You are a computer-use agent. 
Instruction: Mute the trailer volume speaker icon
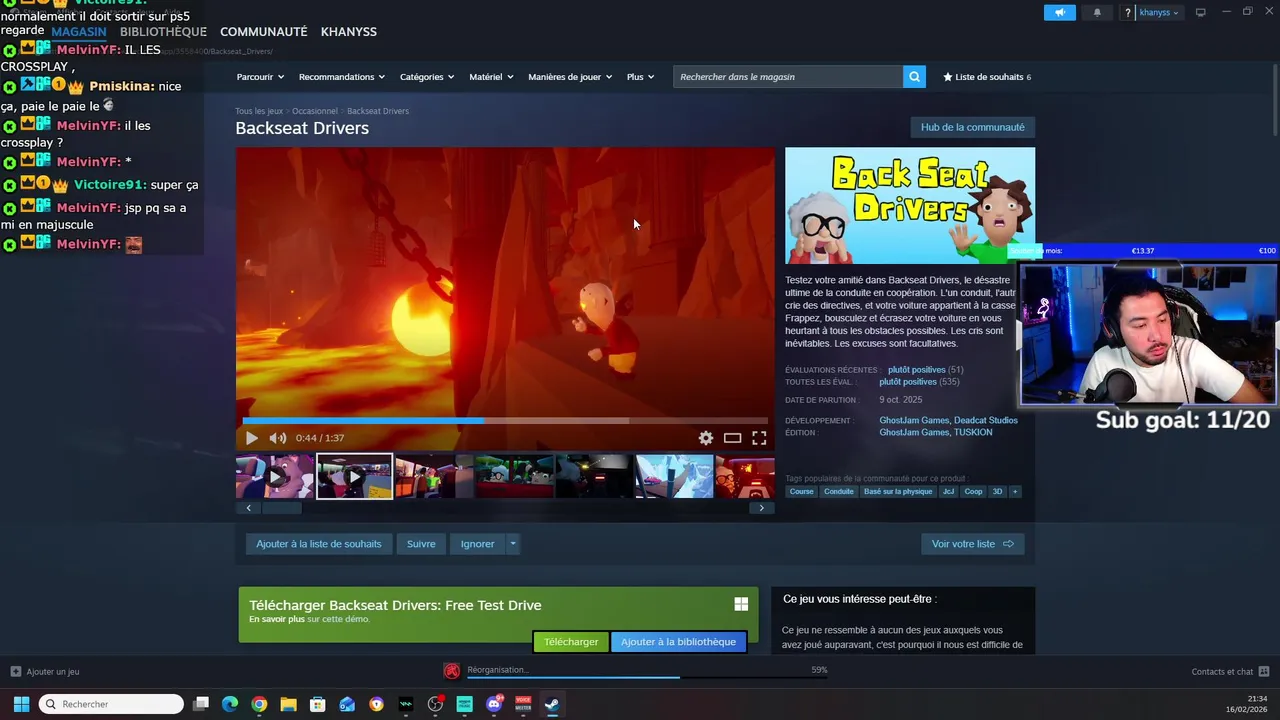click(x=278, y=438)
